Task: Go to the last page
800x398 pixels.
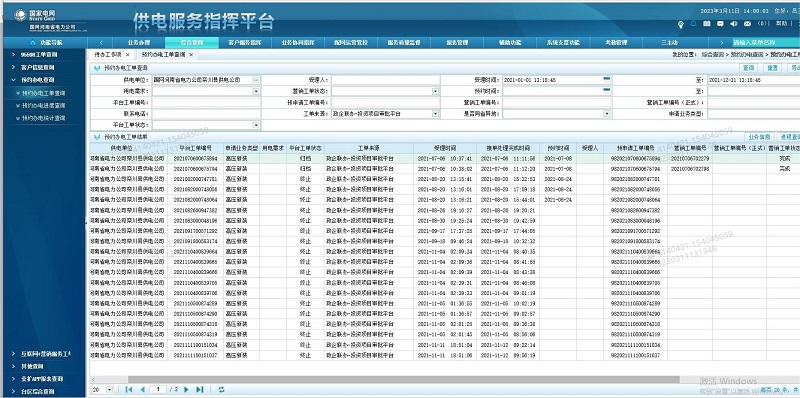Action: tap(199, 389)
